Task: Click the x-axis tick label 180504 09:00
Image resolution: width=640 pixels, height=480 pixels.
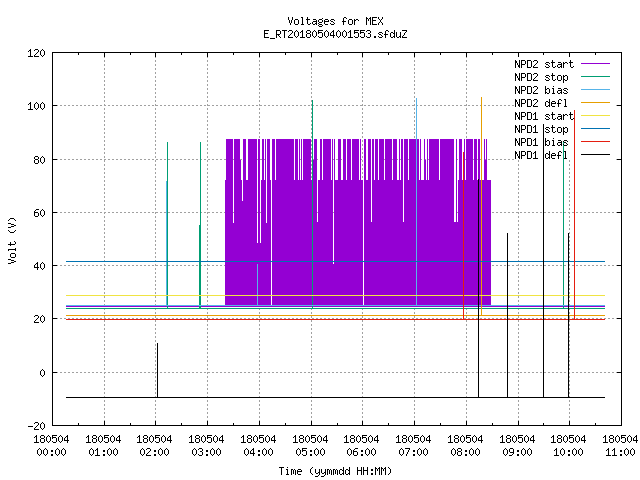Action: coord(517,446)
